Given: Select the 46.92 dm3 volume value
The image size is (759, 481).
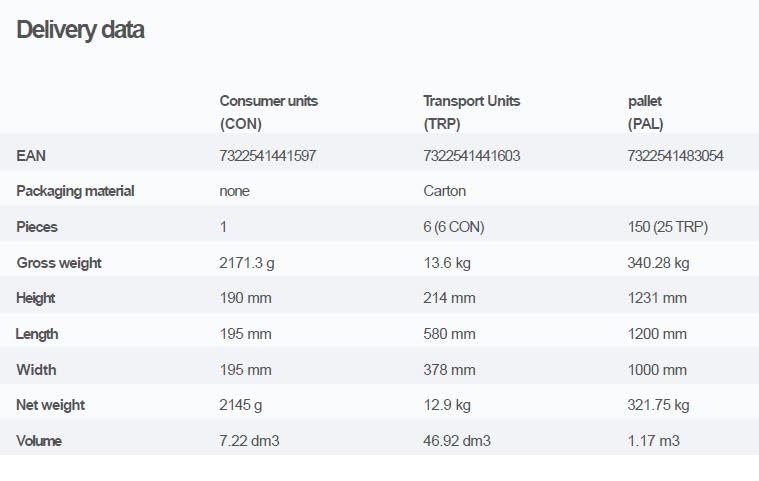Looking at the screenshot, I should pyautogui.click(x=457, y=441).
